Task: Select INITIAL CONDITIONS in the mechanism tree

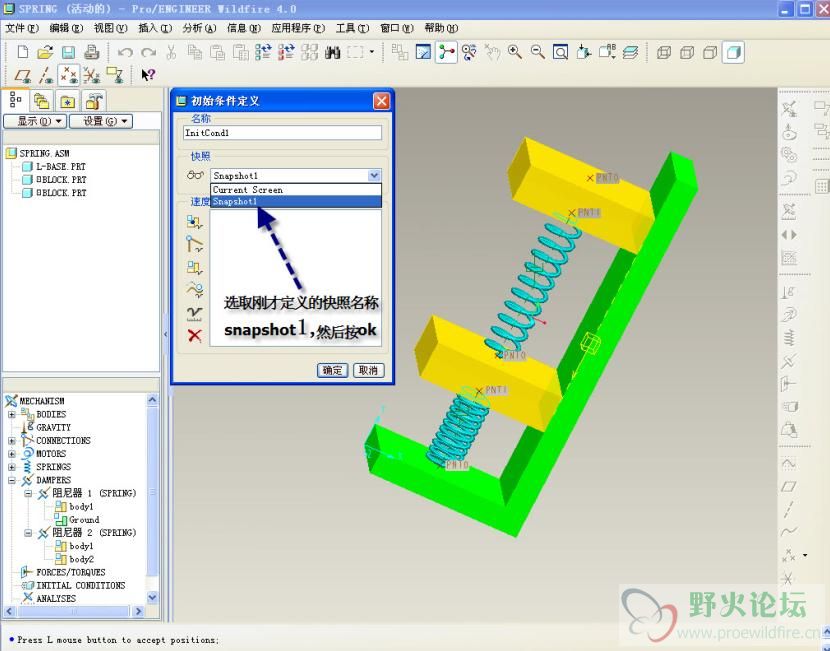Action: (80, 585)
